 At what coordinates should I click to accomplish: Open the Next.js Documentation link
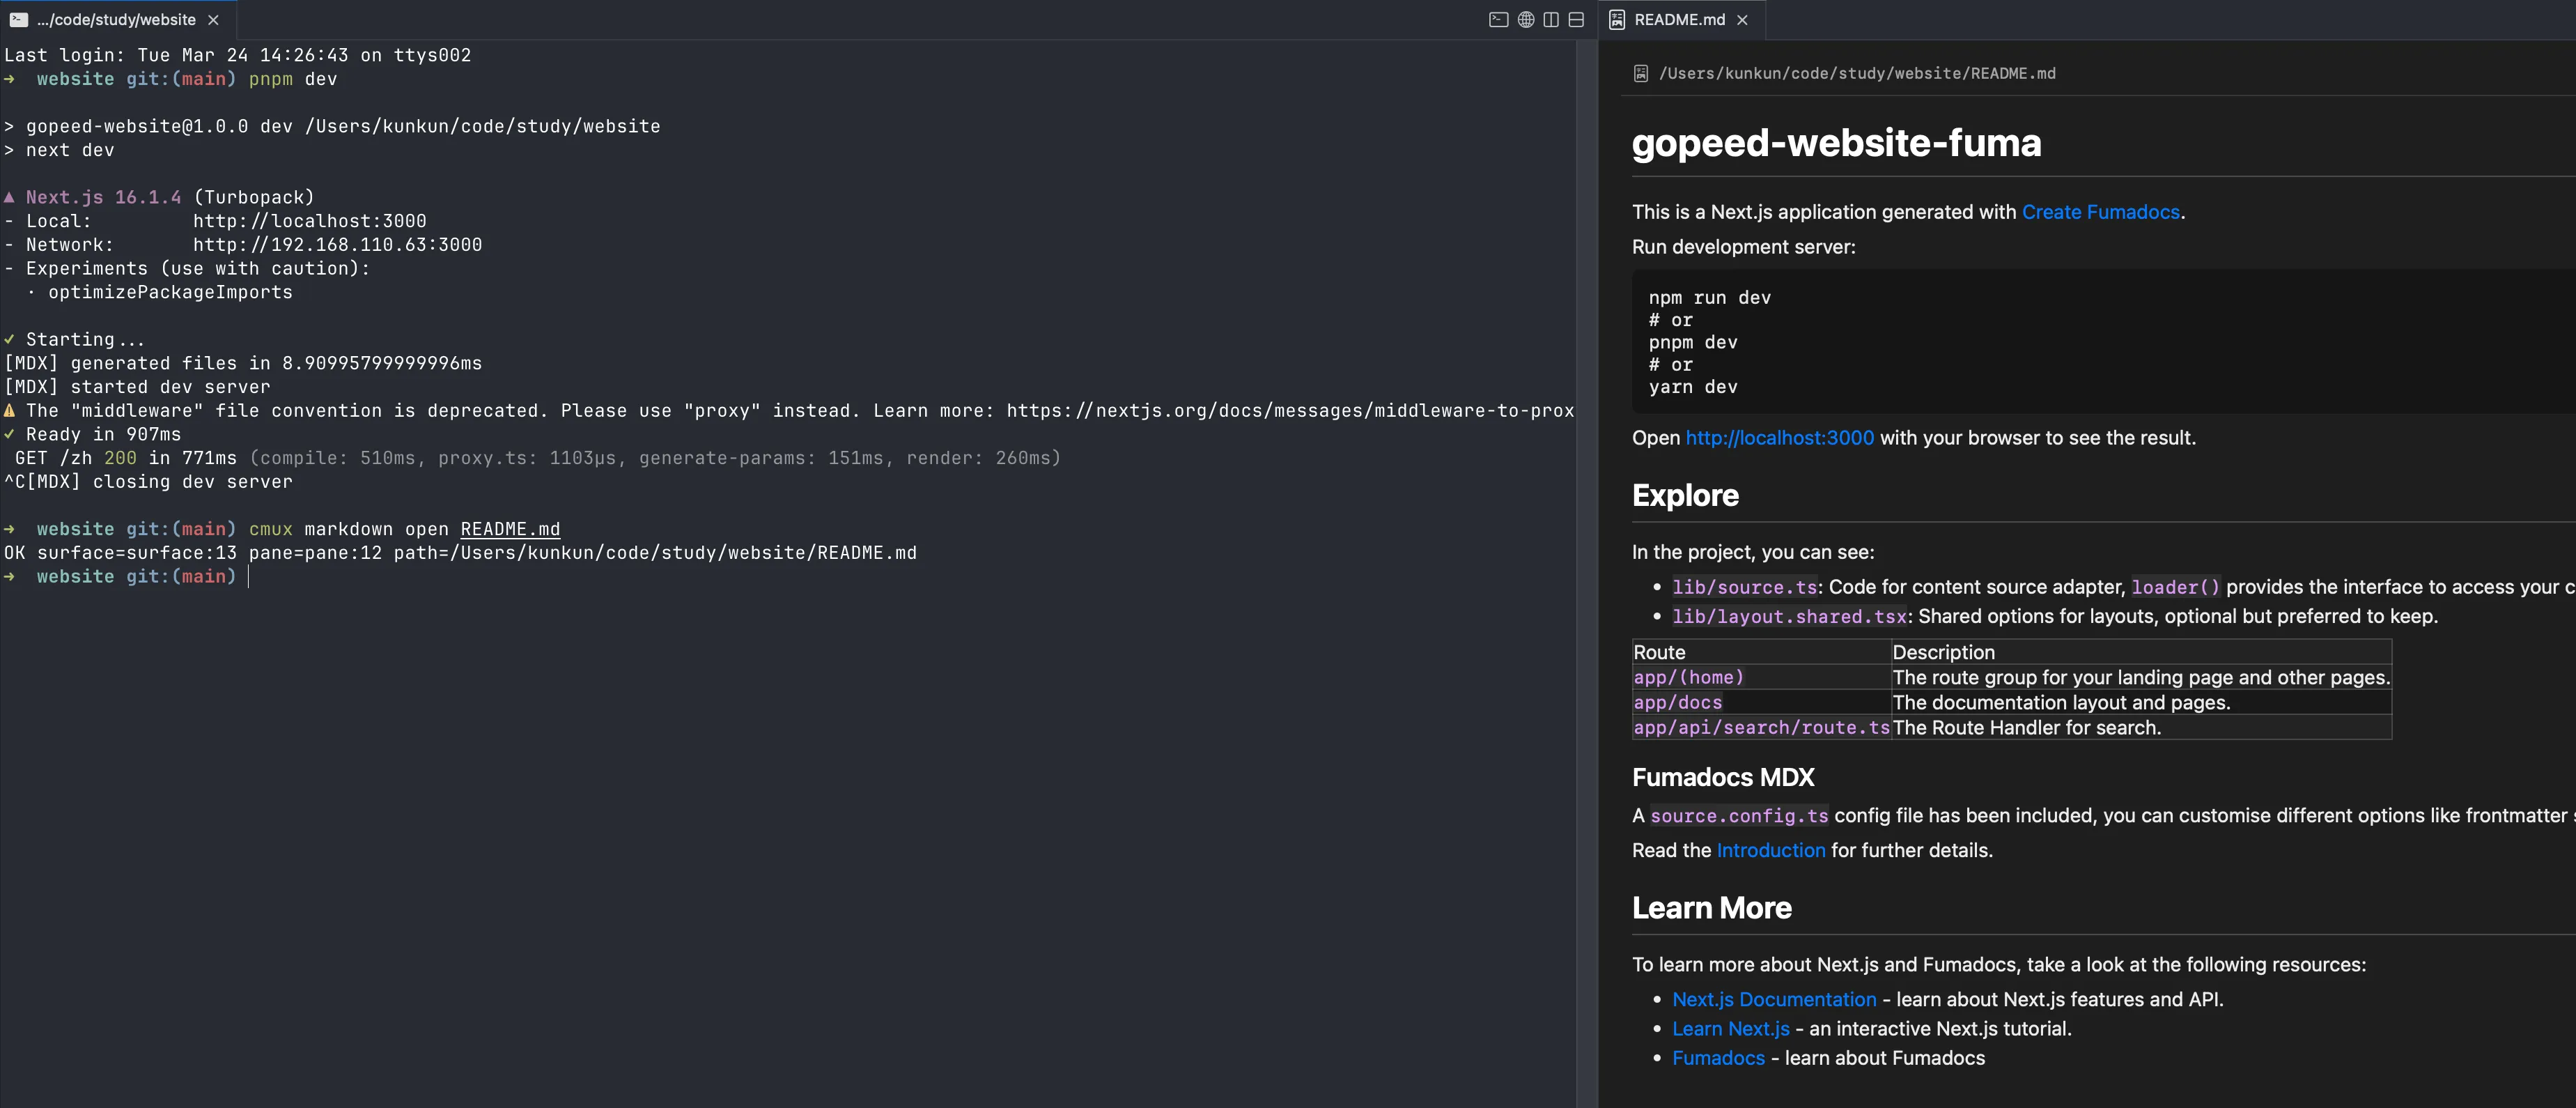[x=1774, y=999]
